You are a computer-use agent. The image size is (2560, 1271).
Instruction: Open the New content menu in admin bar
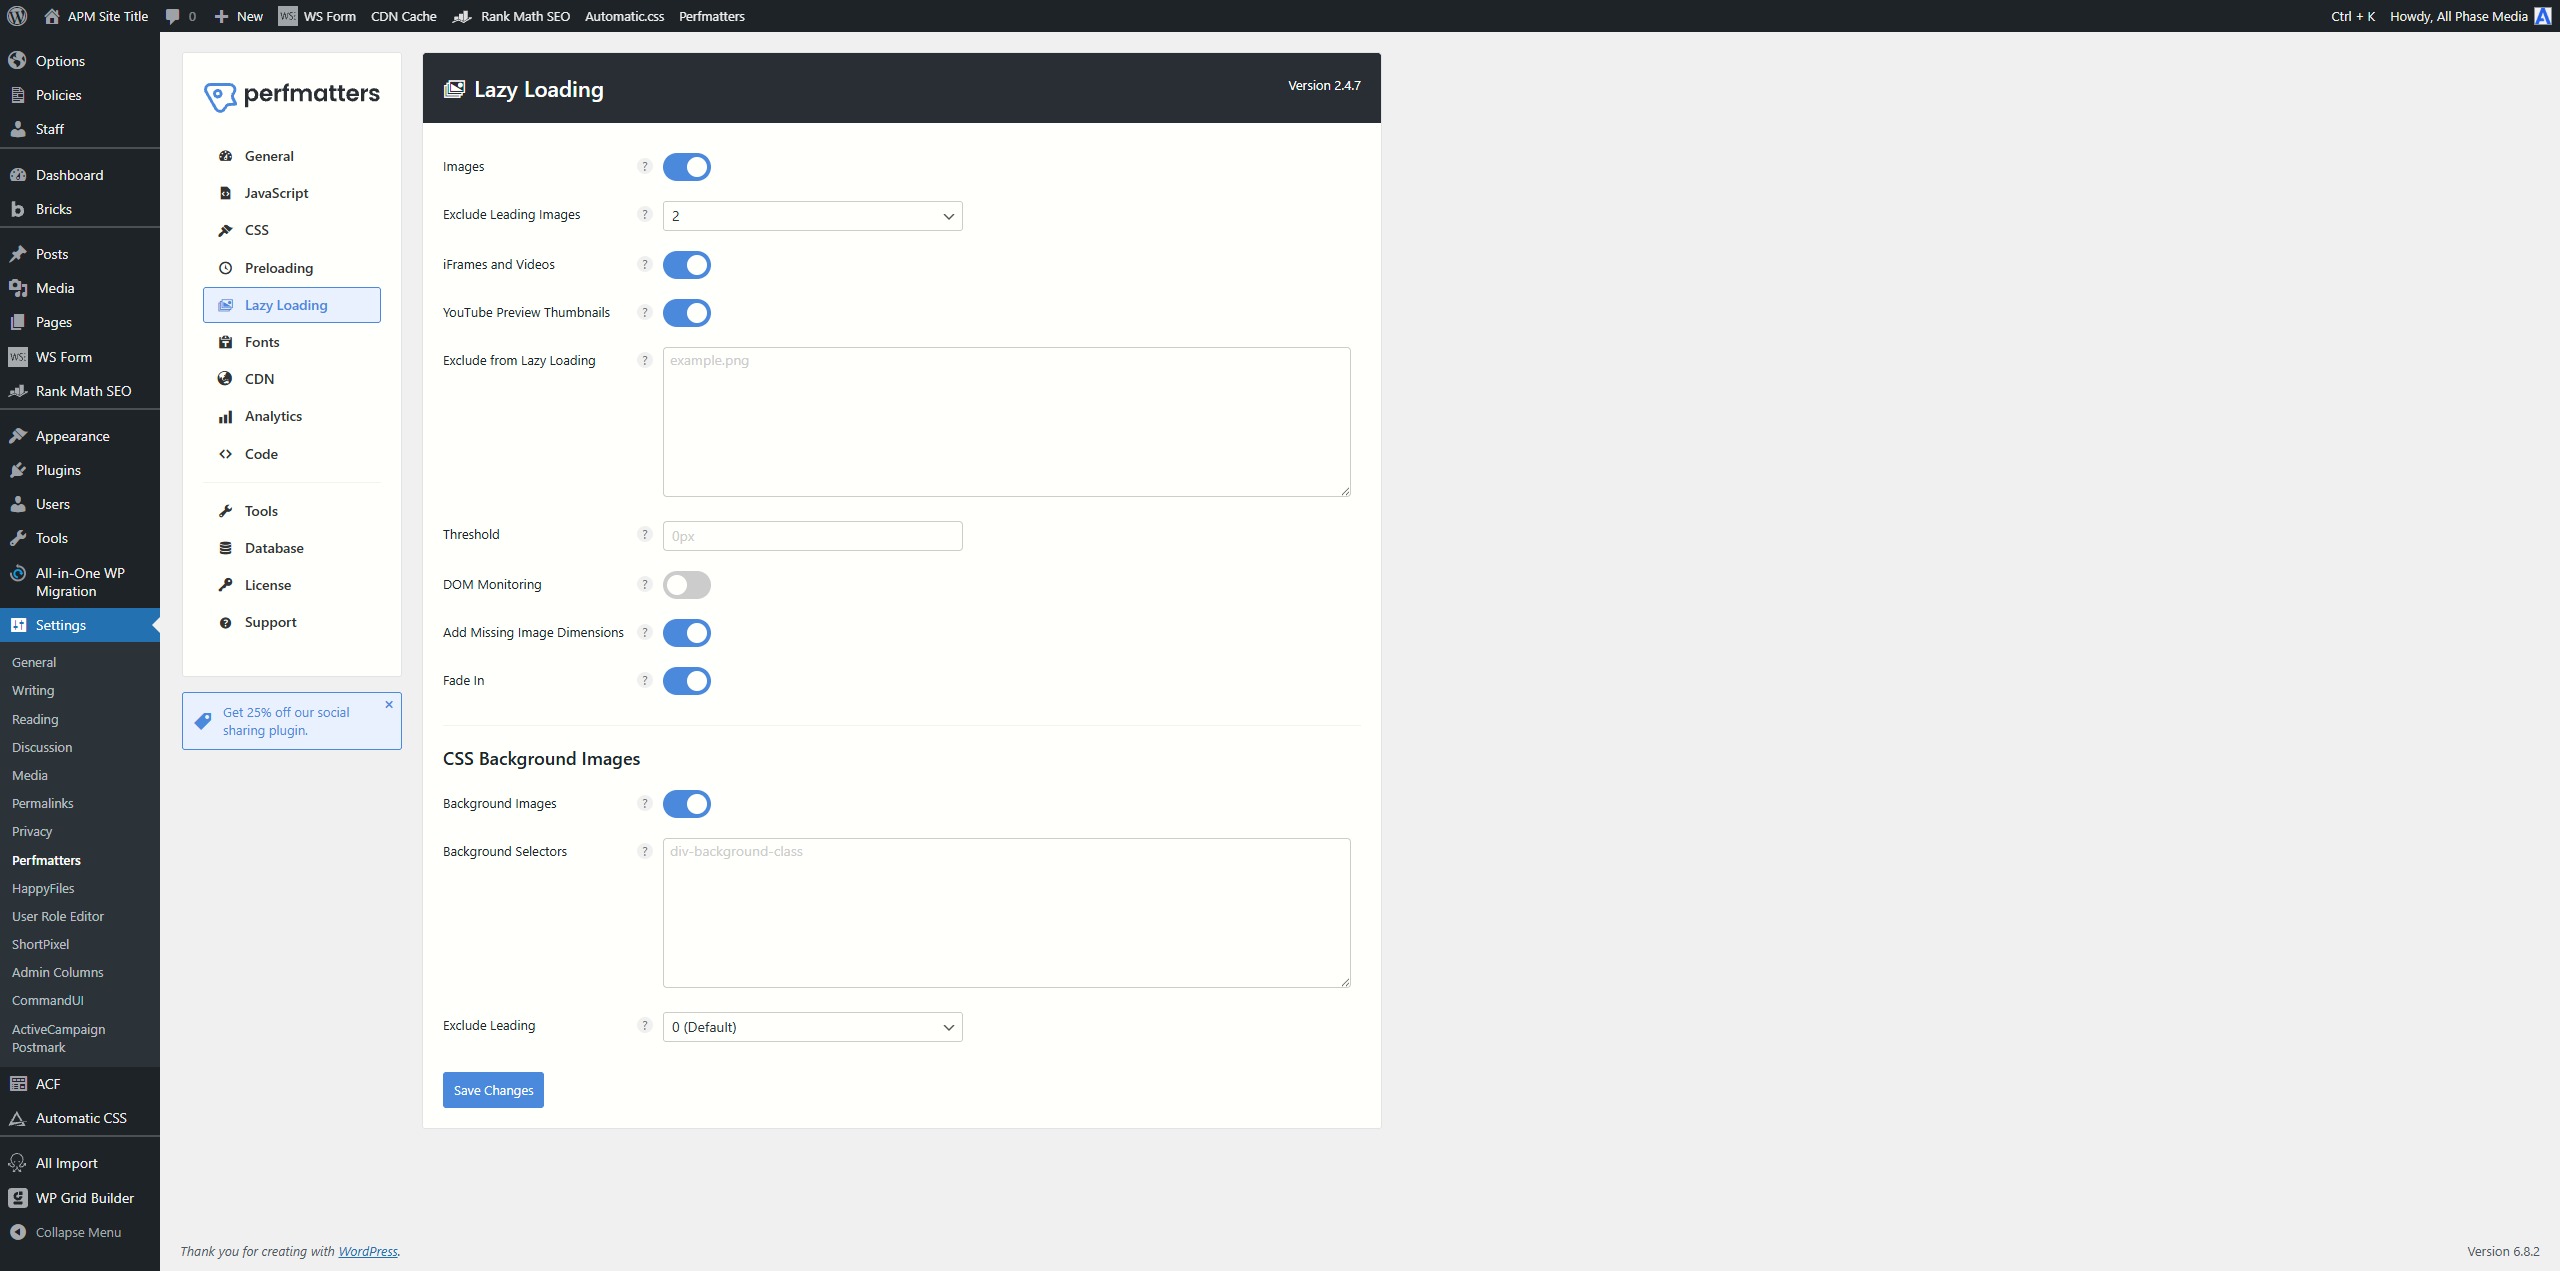click(239, 16)
